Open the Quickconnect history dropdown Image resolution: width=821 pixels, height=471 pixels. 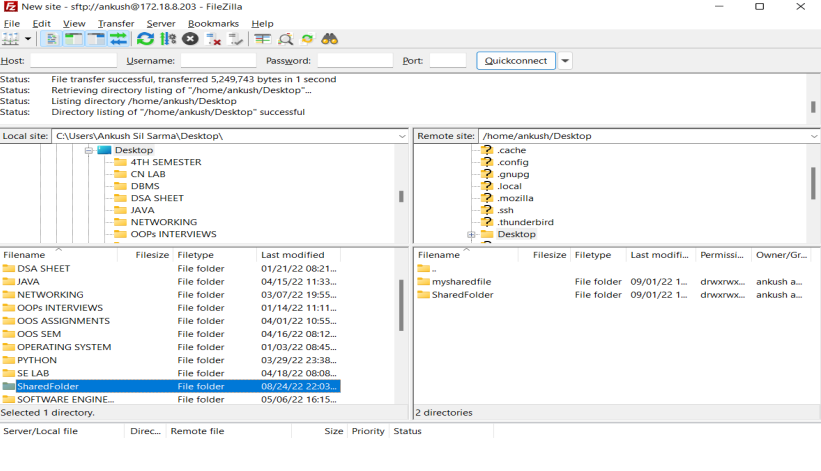tap(565, 61)
